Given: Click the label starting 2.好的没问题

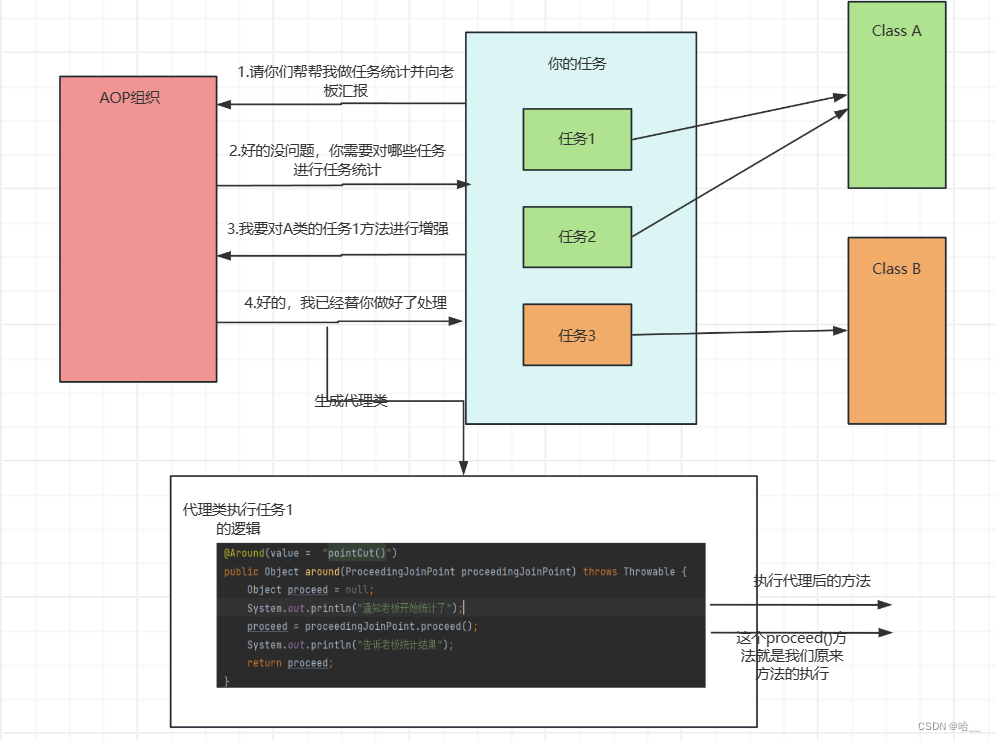Looking at the screenshot, I should coord(337,160).
